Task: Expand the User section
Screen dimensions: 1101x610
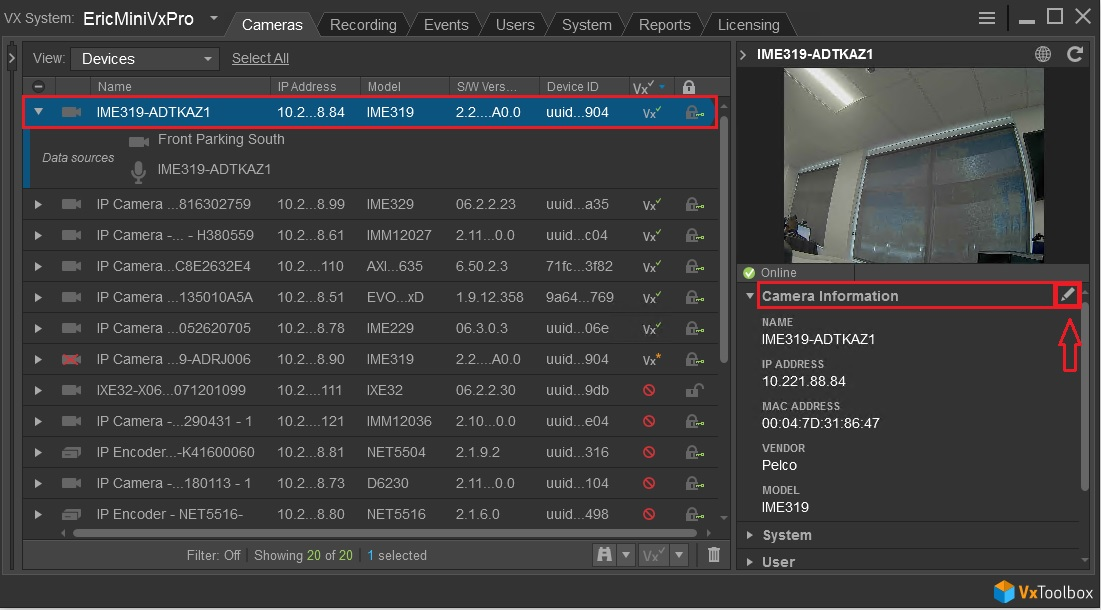Action: pyautogui.click(x=749, y=562)
